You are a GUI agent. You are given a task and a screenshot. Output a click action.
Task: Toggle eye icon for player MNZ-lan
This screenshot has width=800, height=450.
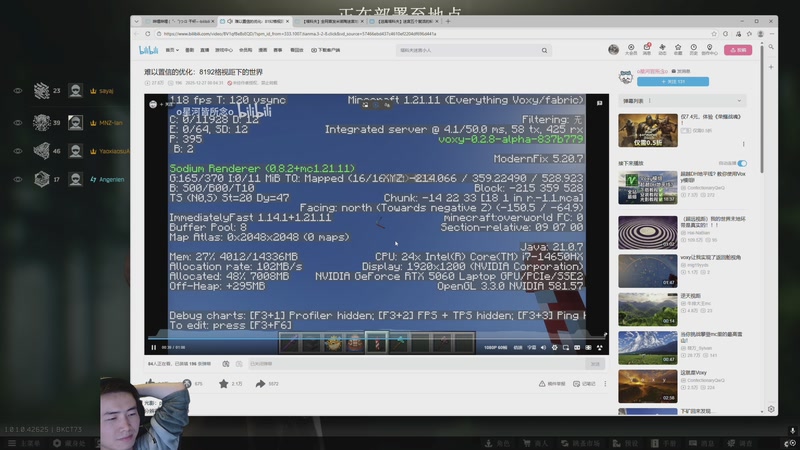(x=18, y=123)
